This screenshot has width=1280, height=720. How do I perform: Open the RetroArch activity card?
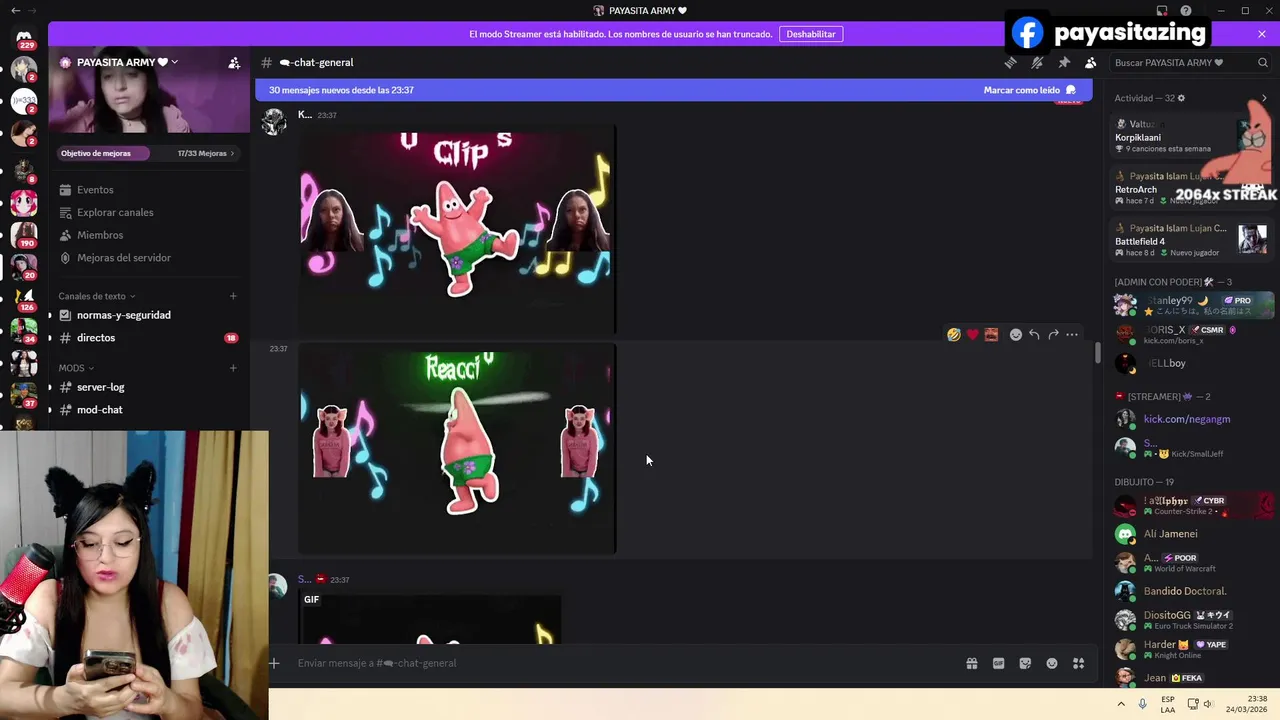coord(1192,189)
